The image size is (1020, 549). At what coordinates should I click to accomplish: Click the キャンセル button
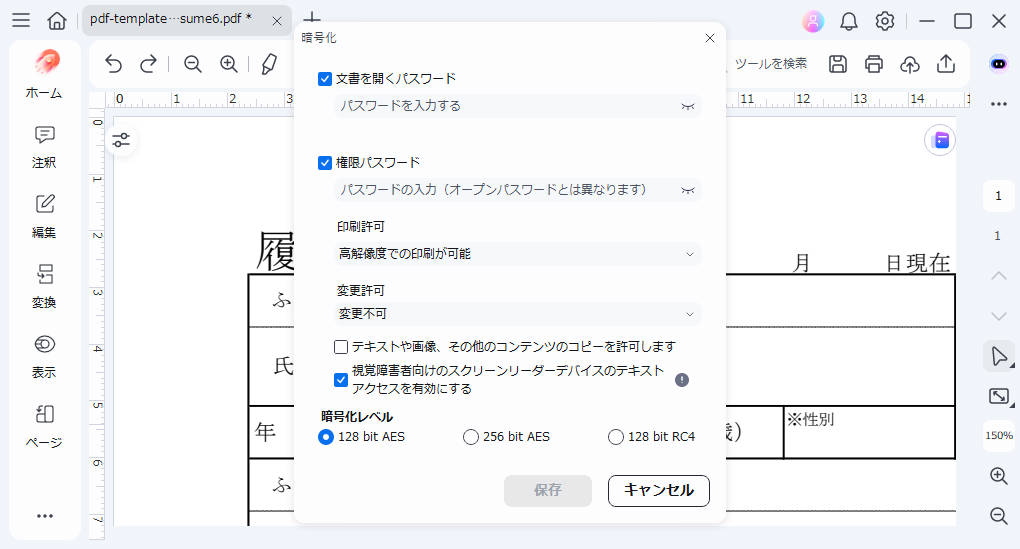point(658,490)
